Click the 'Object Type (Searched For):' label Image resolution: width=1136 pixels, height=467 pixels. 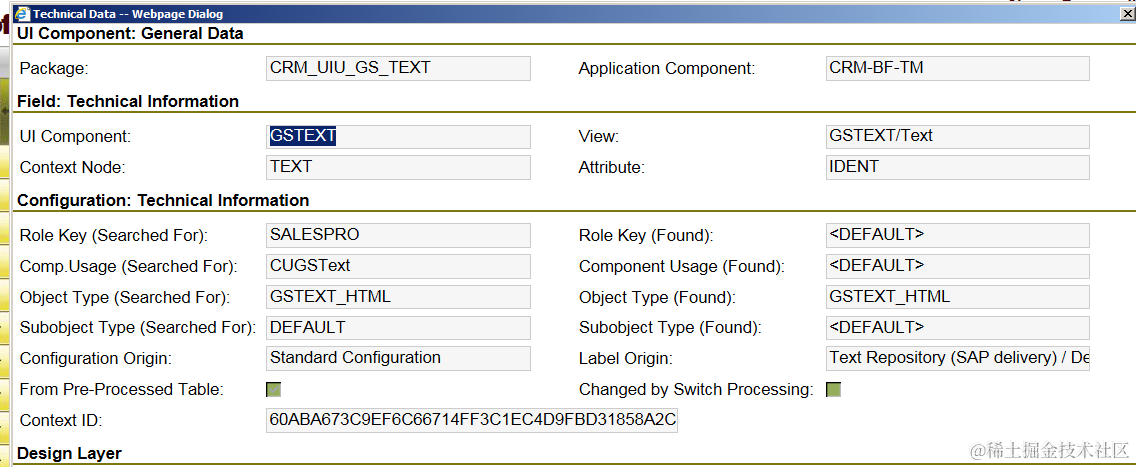125,298
